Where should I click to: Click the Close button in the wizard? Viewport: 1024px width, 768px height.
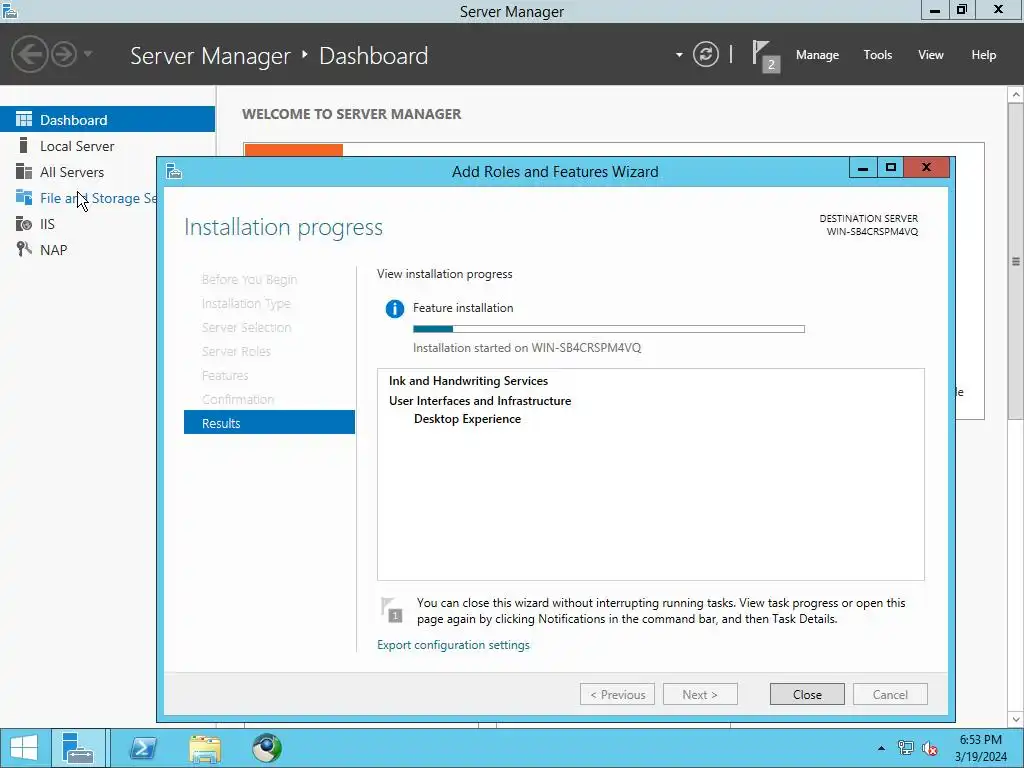point(807,694)
